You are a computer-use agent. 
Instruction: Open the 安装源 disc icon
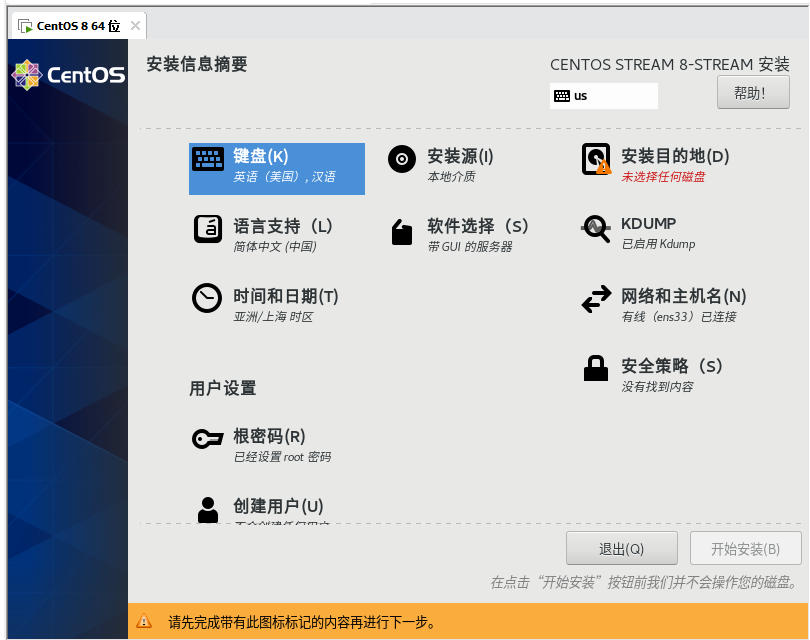[x=402, y=159]
